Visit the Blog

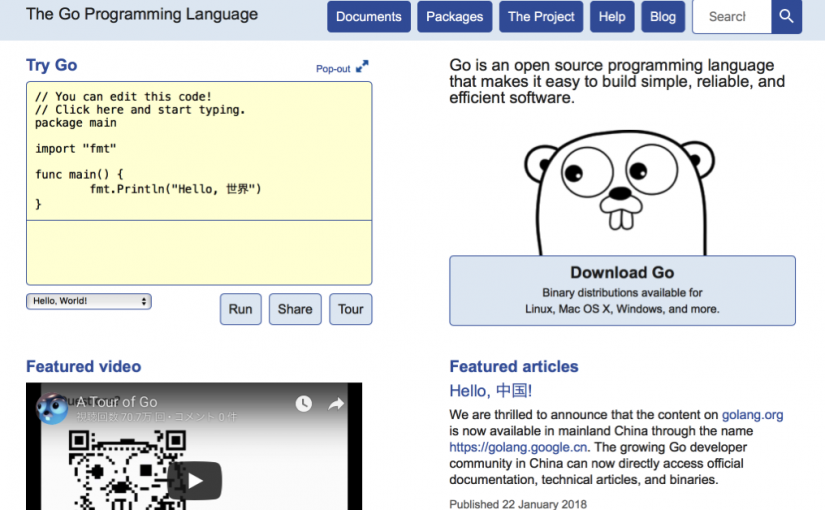[663, 17]
